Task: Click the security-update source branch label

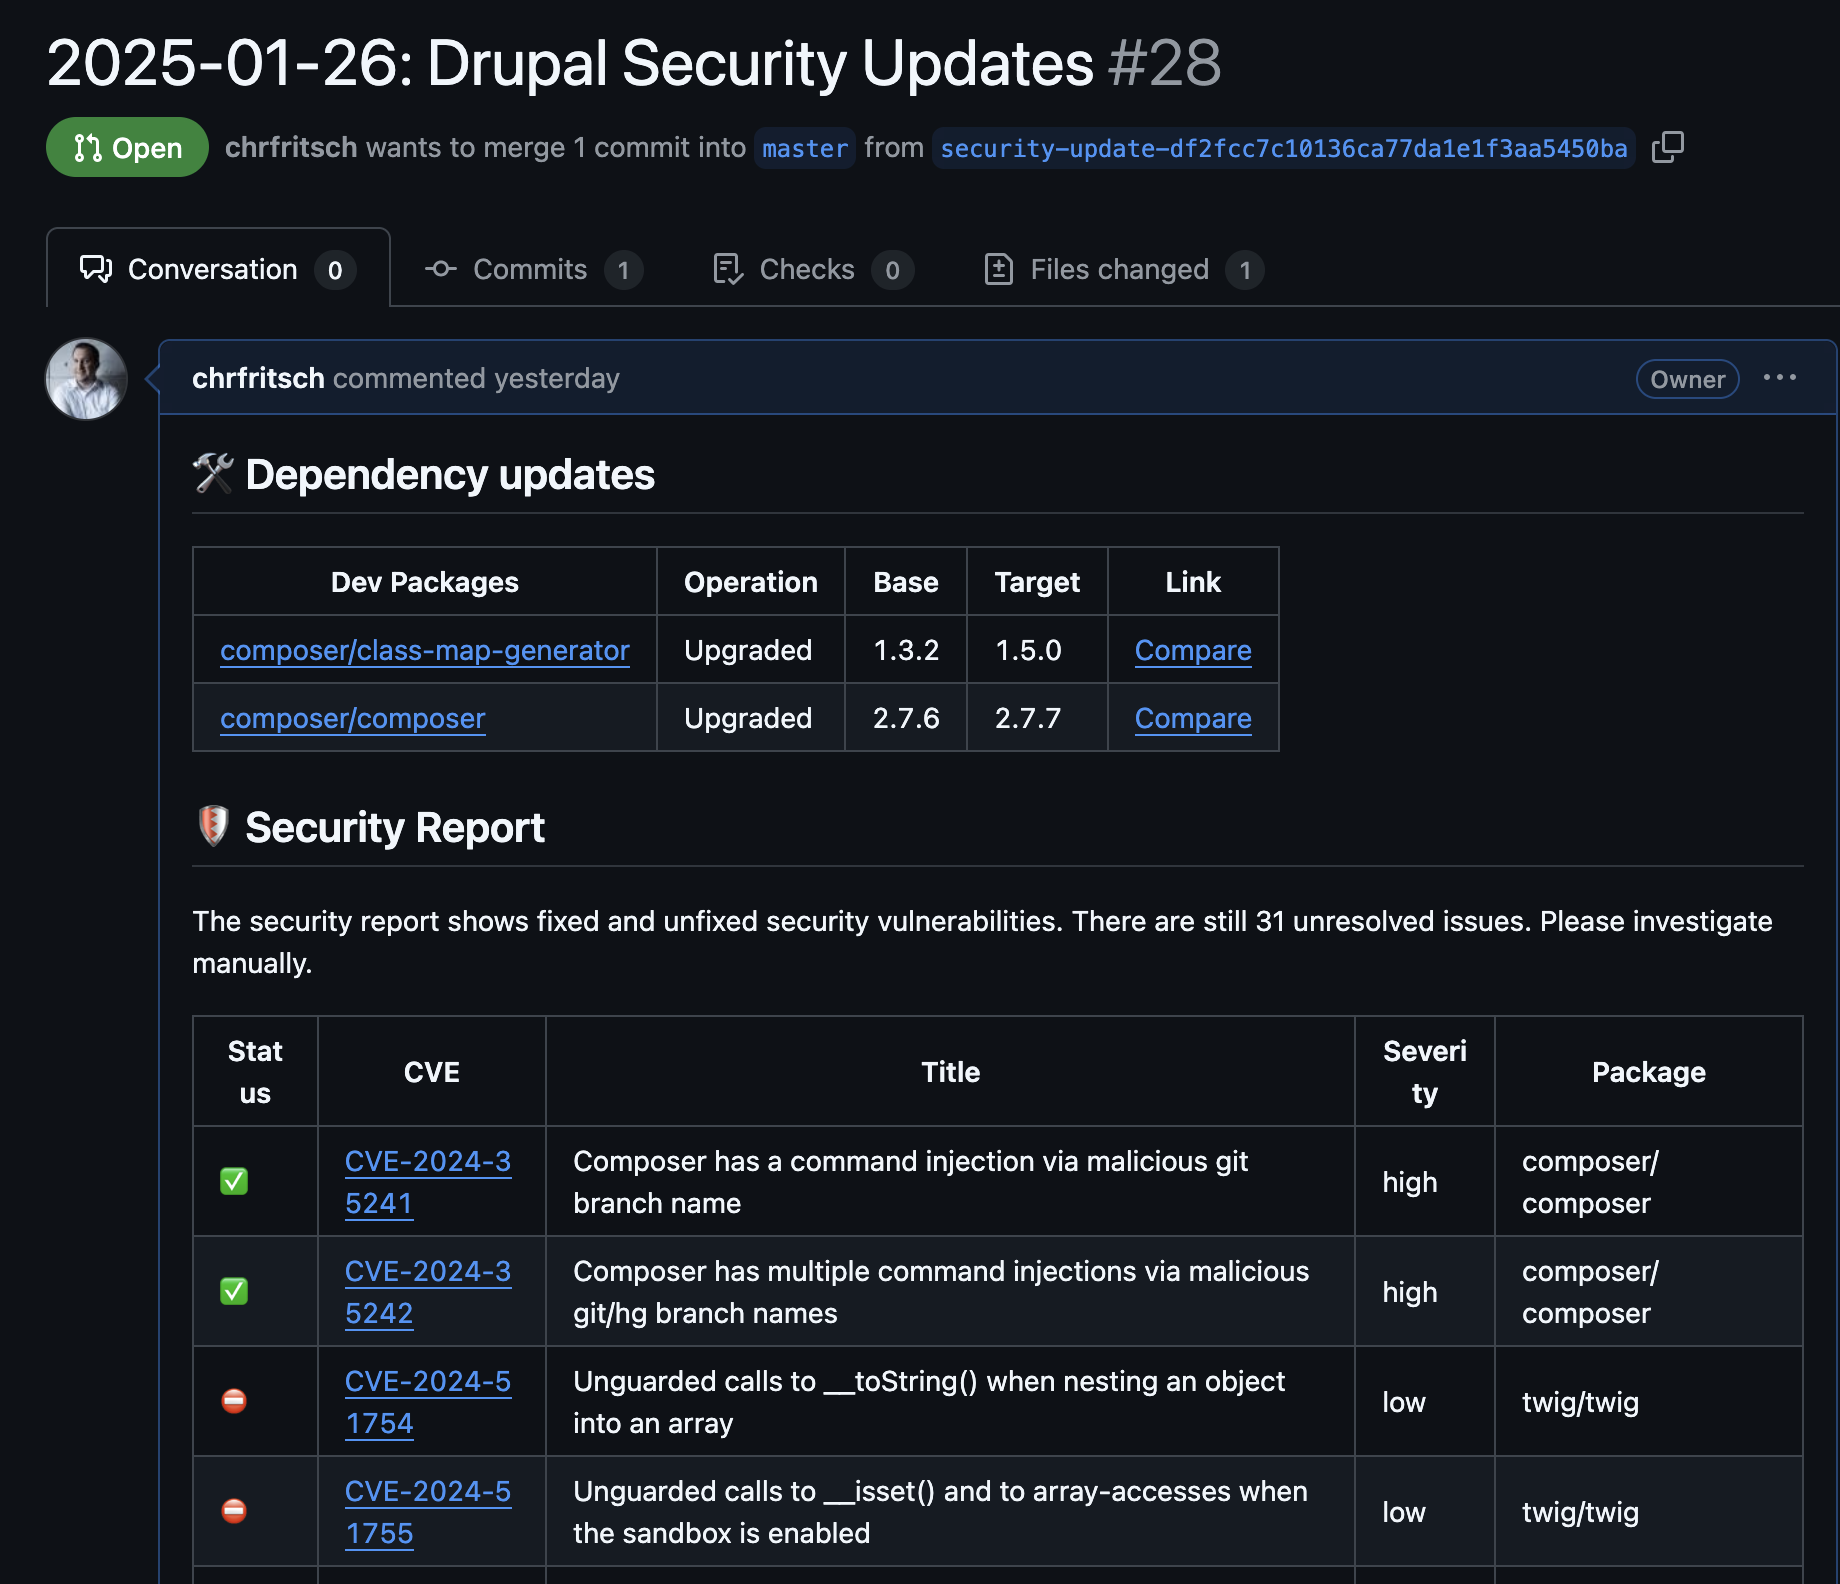Action: coord(1284,148)
